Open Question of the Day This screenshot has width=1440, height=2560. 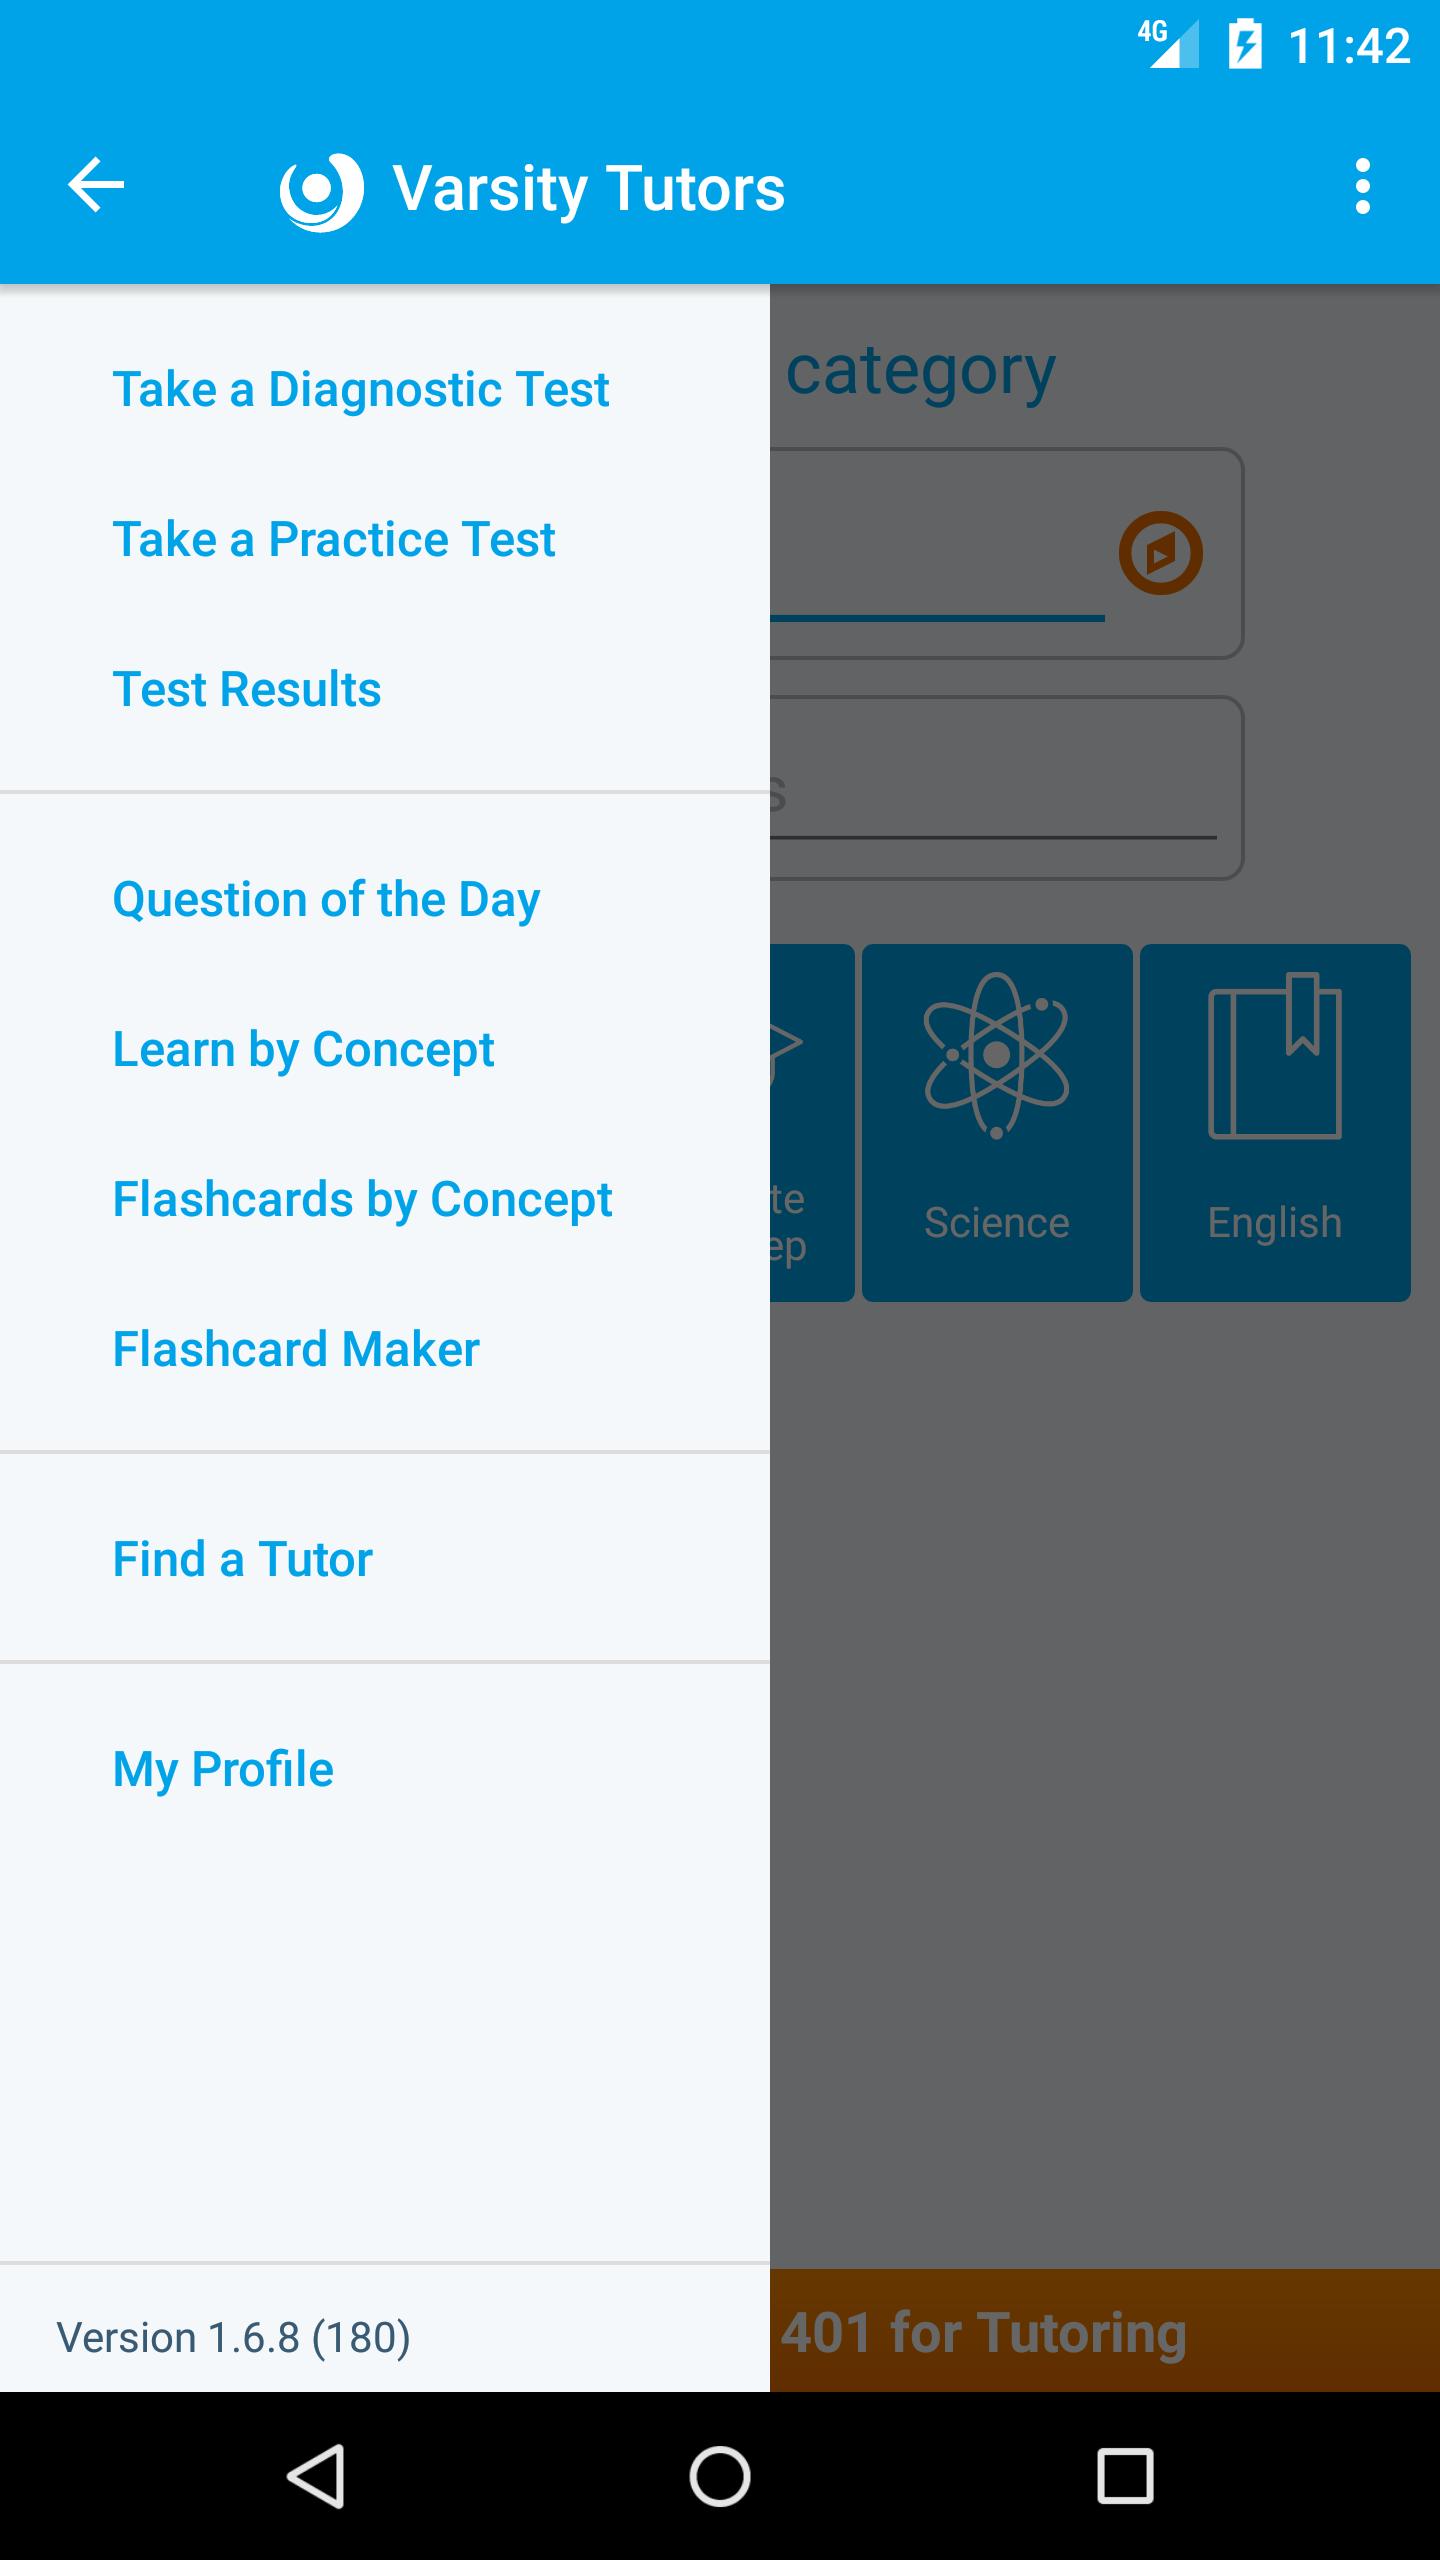click(x=326, y=899)
